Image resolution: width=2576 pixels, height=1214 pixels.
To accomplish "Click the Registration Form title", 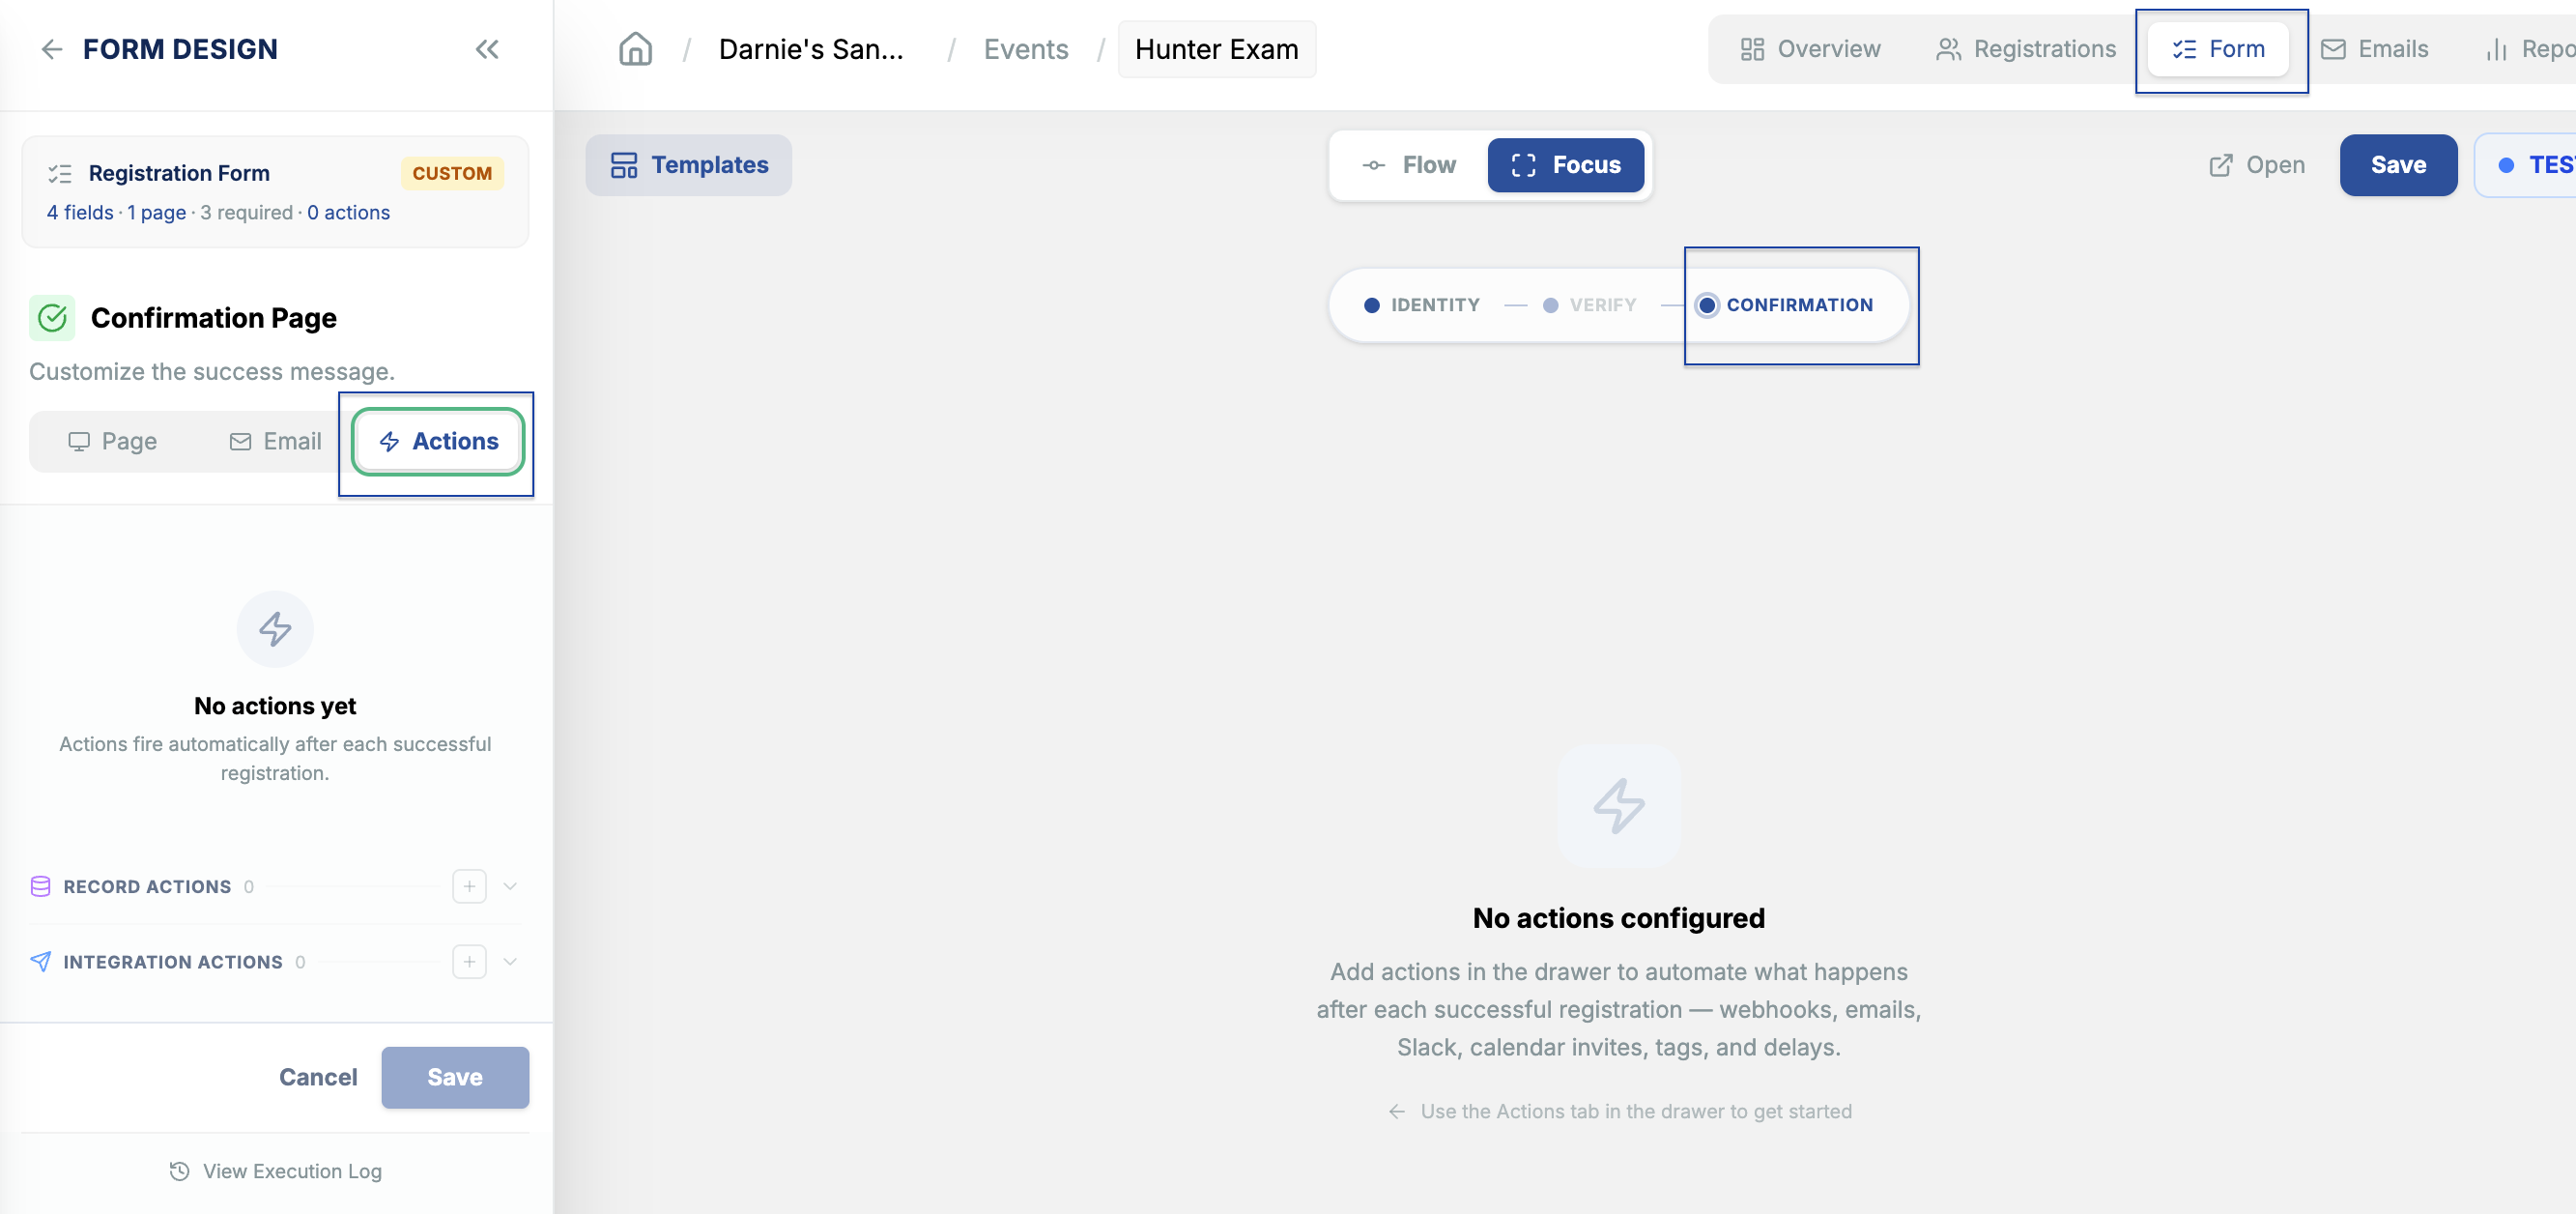I will (x=179, y=174).
